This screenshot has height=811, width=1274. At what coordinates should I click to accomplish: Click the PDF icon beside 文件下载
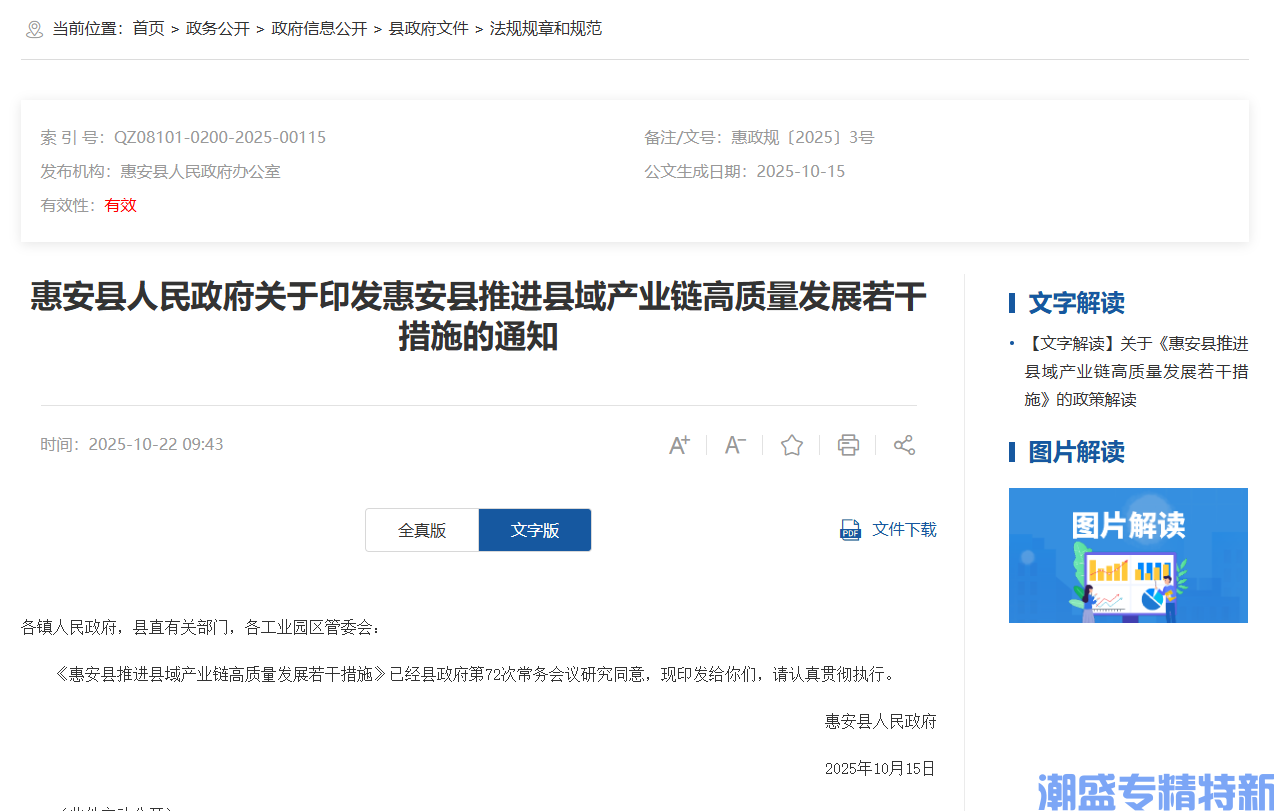pyautogui.click(x=850, y=529)
